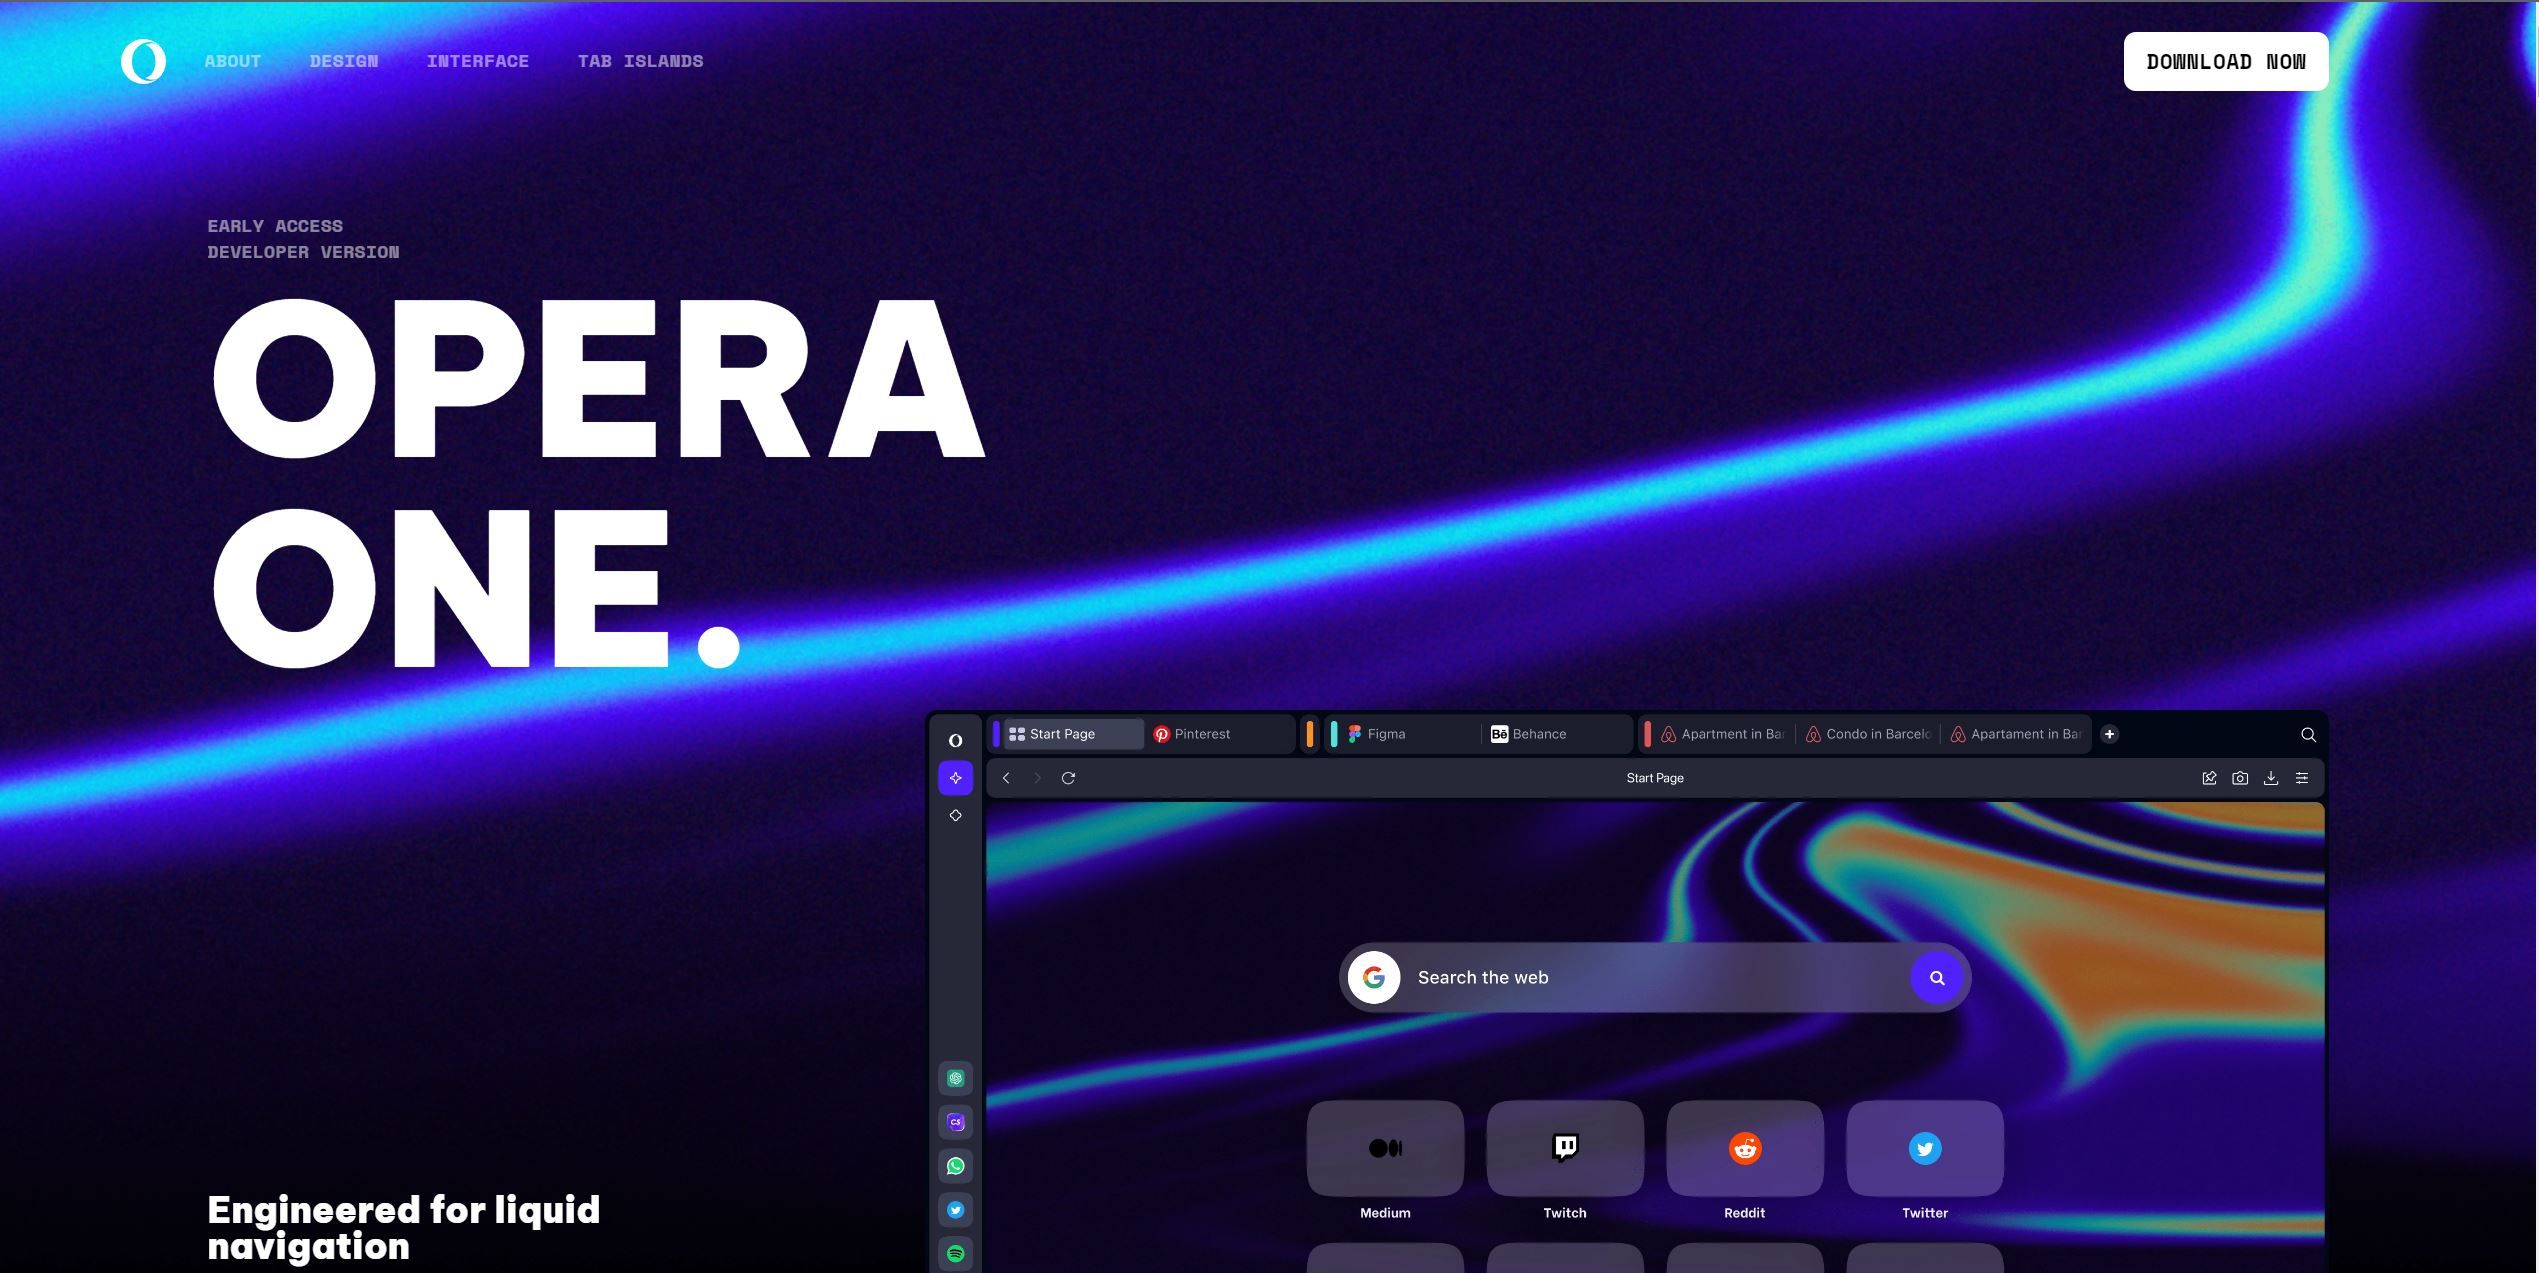This screenshot has width=2539, height=1273.
Task: Expand the INTERFACE navigation section
Action: point(477,60)
